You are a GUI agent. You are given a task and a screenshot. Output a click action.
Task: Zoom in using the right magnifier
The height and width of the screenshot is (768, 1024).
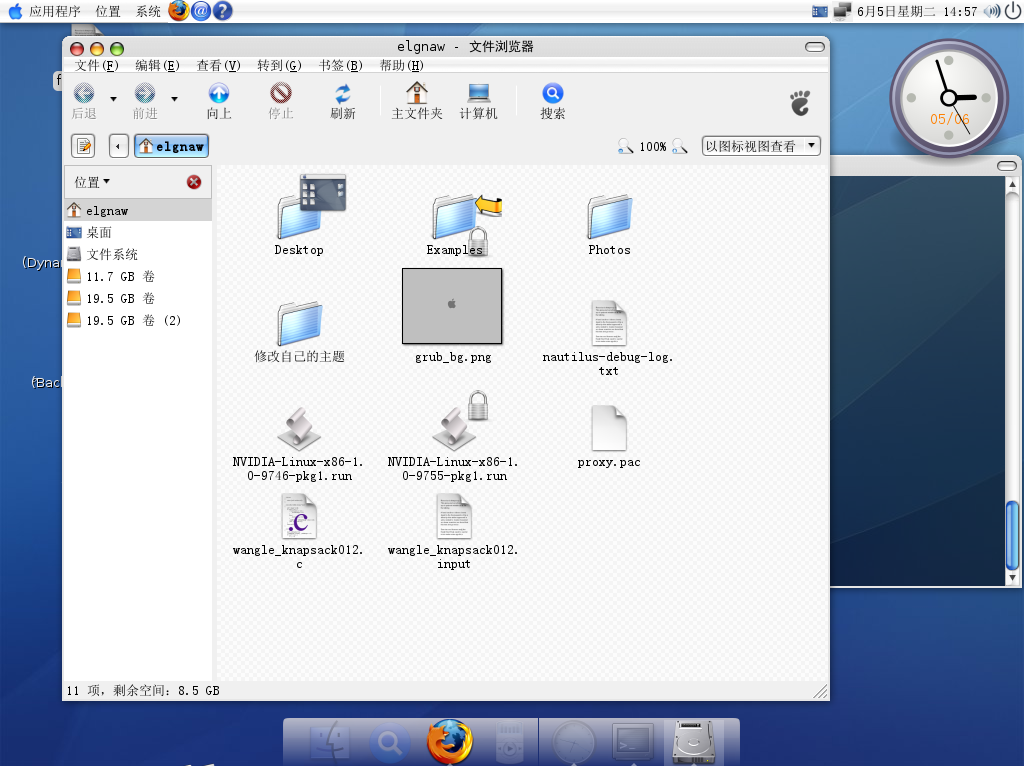pos(680,146)
